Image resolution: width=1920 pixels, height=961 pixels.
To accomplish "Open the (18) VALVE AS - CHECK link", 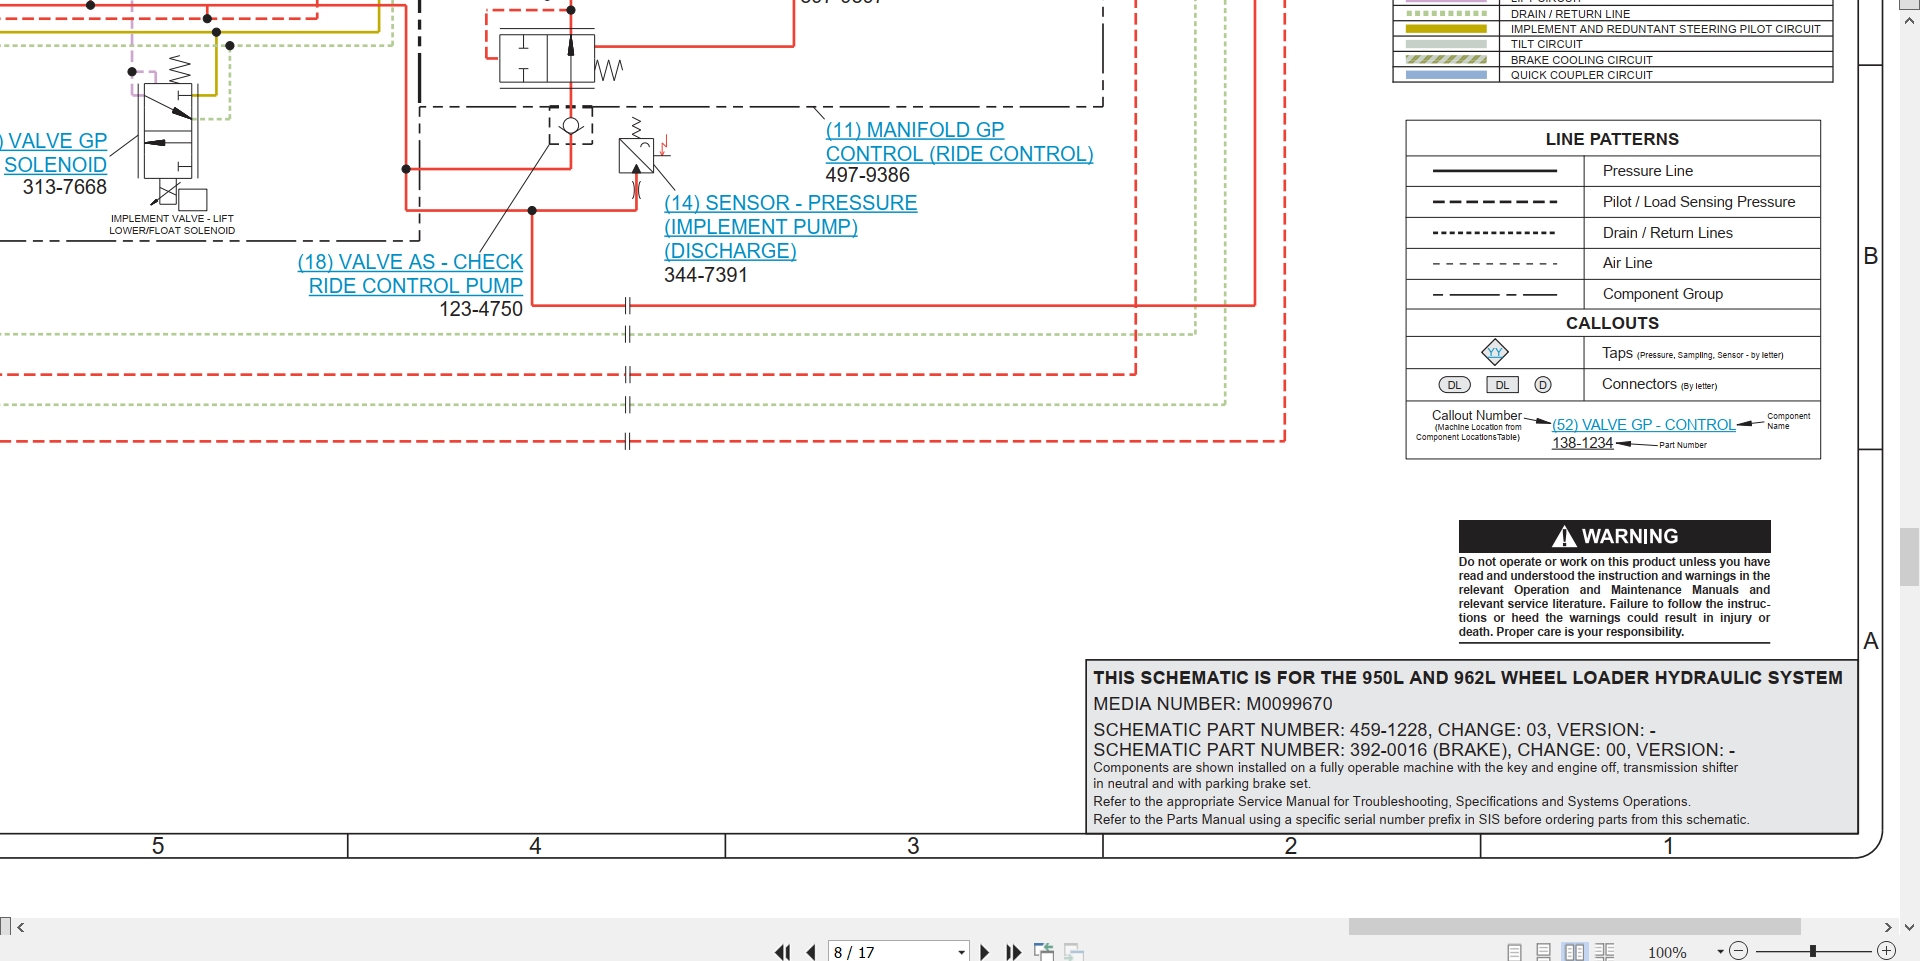I will coord(410,262).
